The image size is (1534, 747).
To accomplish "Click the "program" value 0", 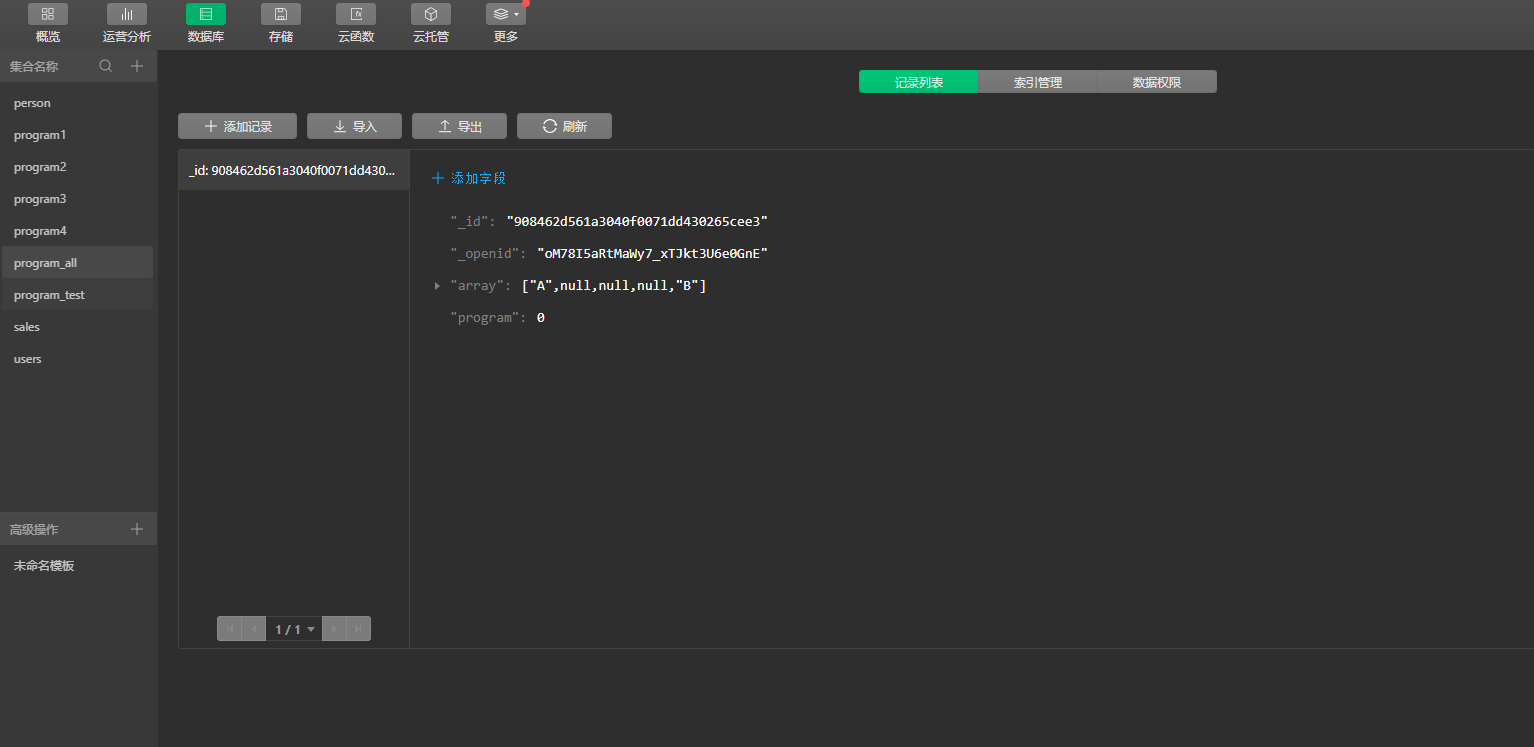I will point(540,318).
